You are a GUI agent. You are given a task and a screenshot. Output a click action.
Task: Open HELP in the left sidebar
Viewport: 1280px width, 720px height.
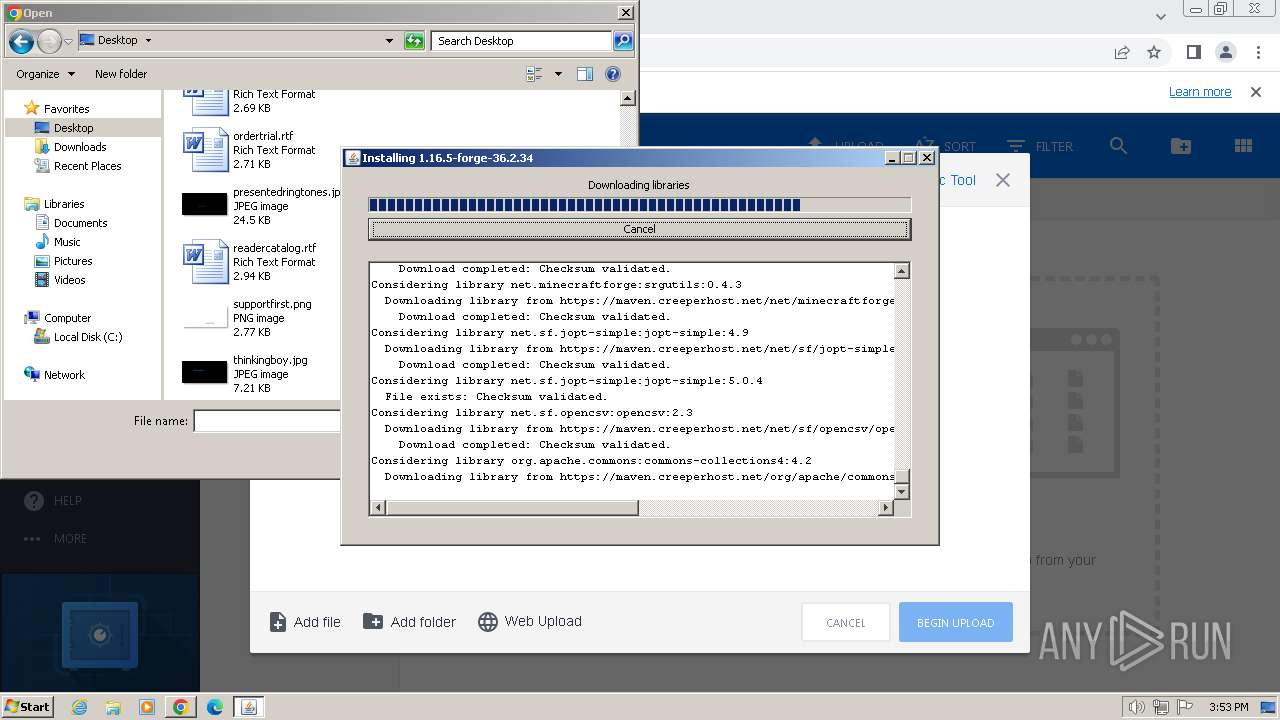point(53,501)
